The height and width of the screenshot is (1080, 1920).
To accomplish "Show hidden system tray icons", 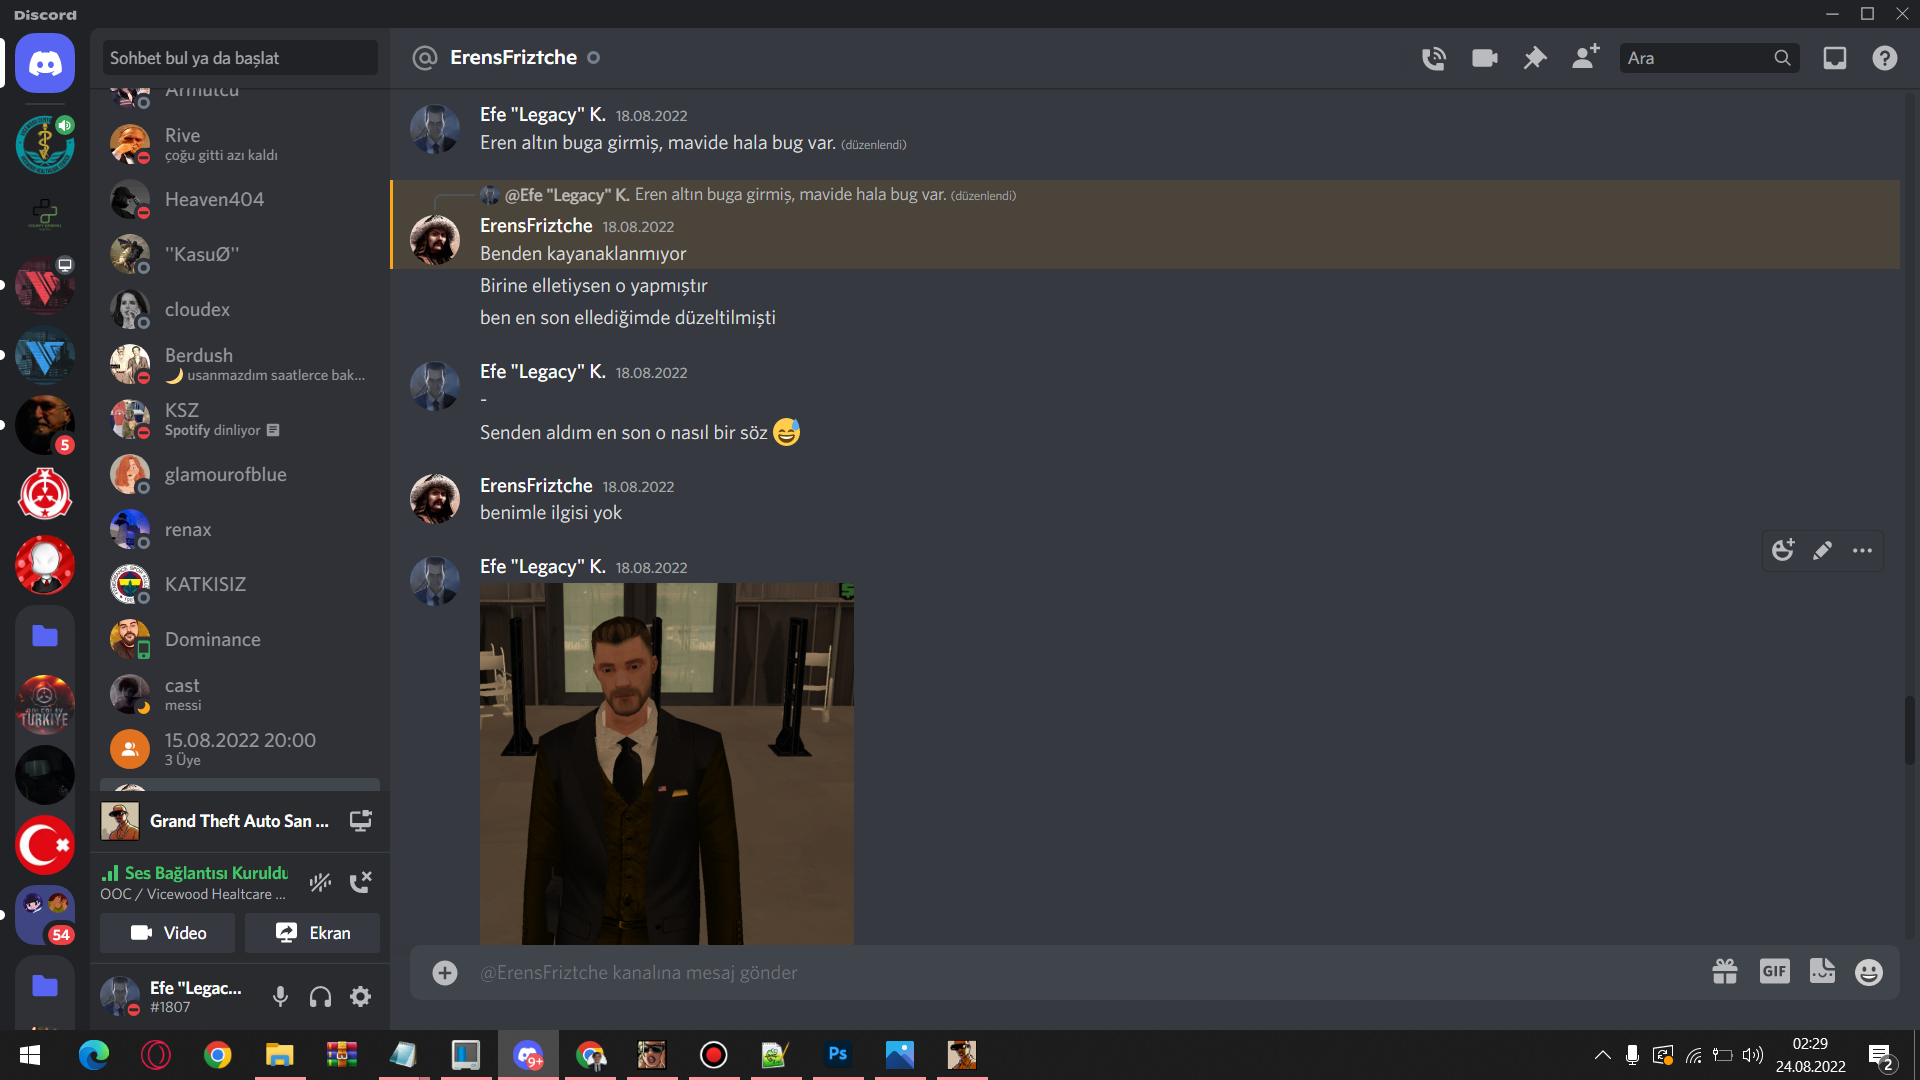I will pyautogui.click(x=1602, y=1055).
